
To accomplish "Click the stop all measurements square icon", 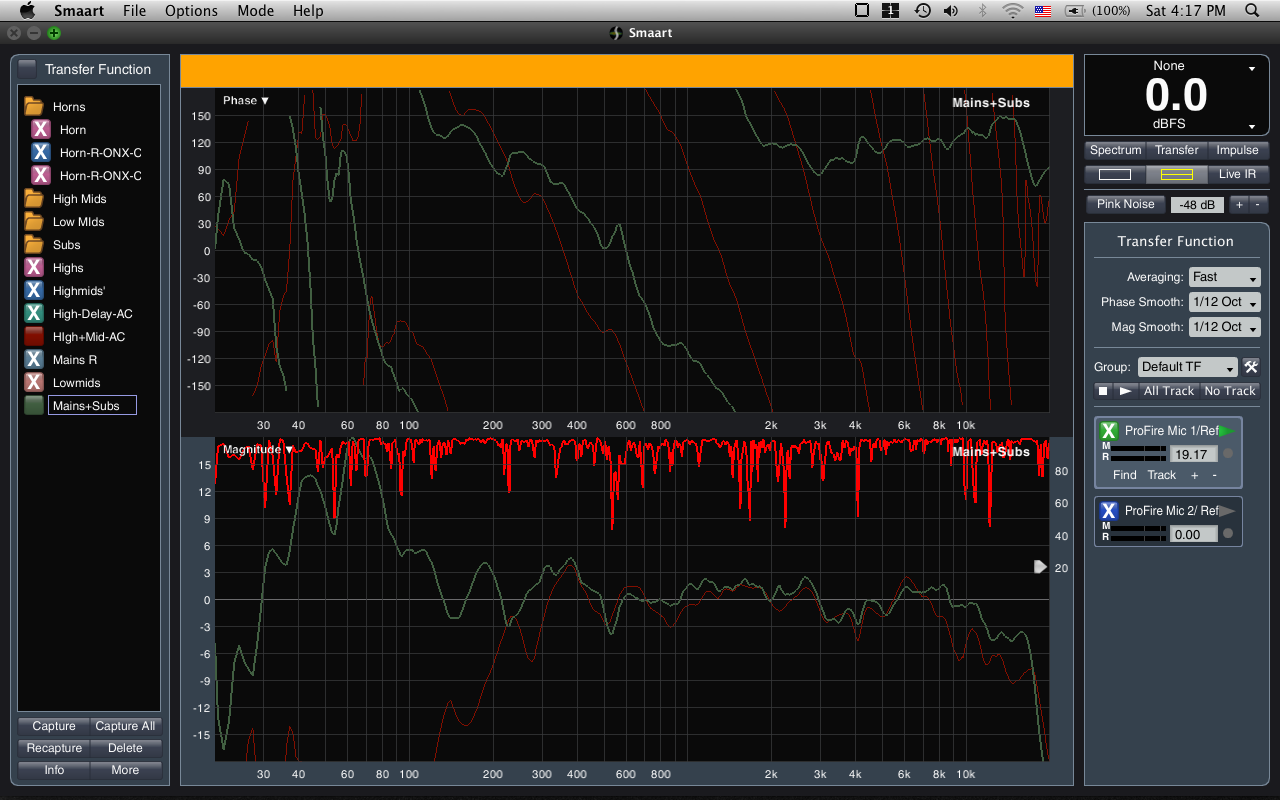I will [x=1102, y=391].
